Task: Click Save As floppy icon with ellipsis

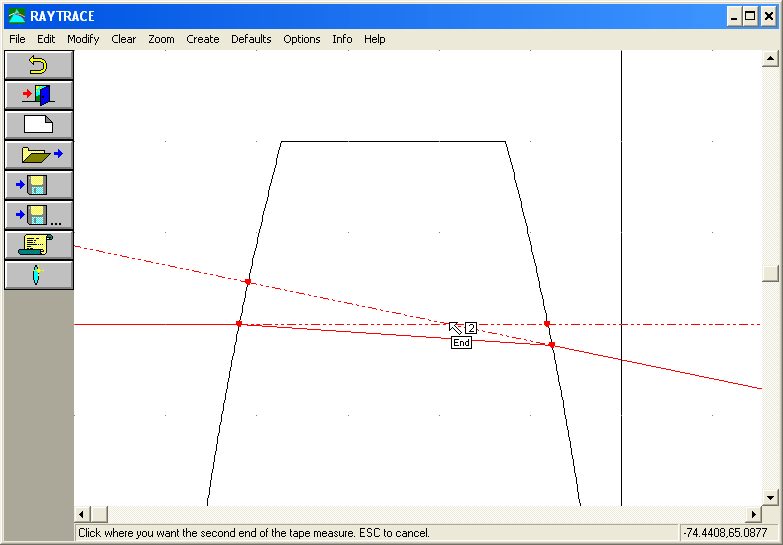Action: (x=38, y=215)
